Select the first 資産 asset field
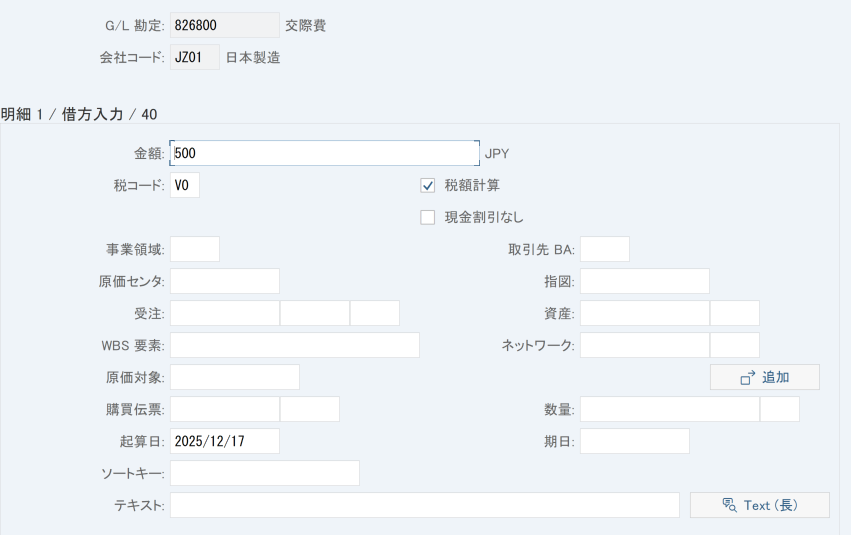851x535 pixels. (645, 313)
